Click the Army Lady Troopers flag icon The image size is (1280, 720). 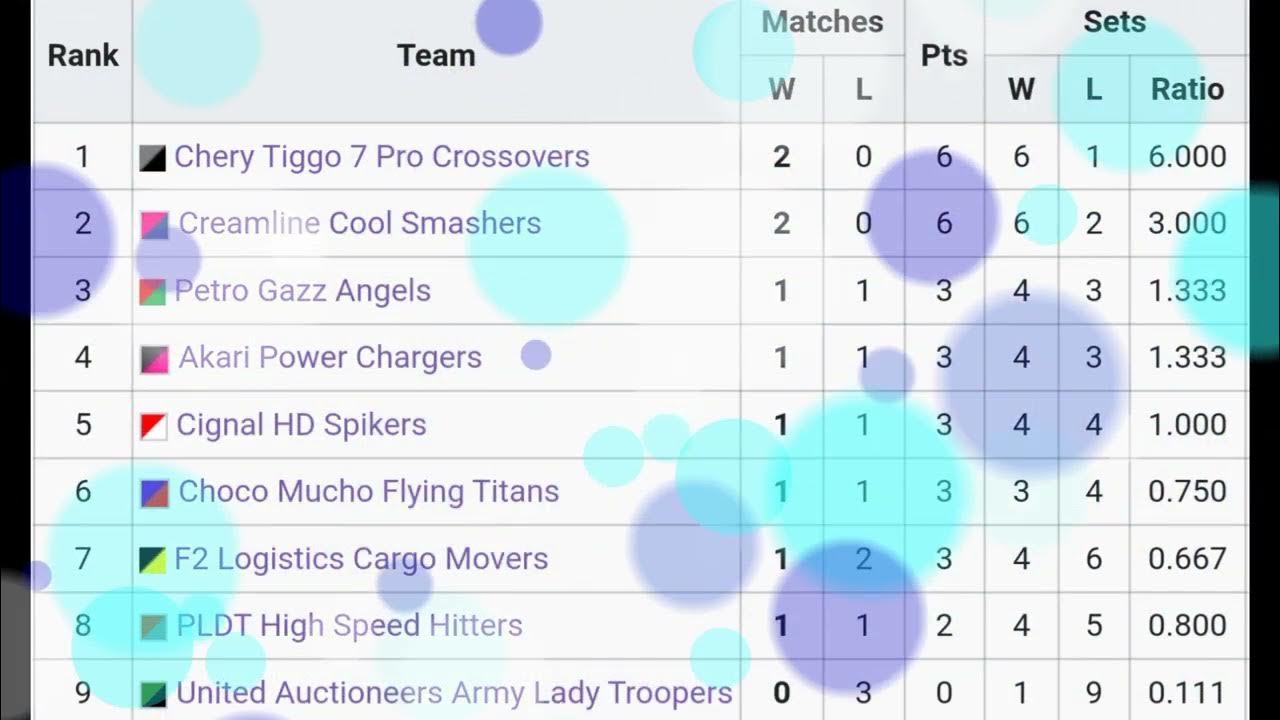[x=153, y=693]
